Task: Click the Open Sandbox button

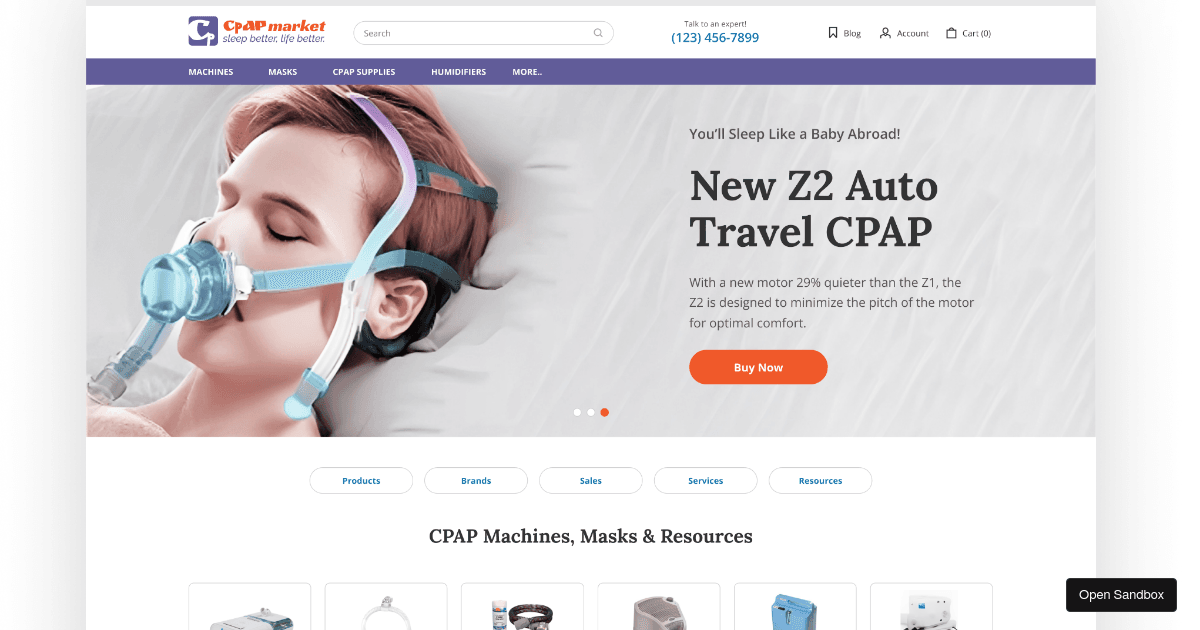Action: [x=1121, y=595]
